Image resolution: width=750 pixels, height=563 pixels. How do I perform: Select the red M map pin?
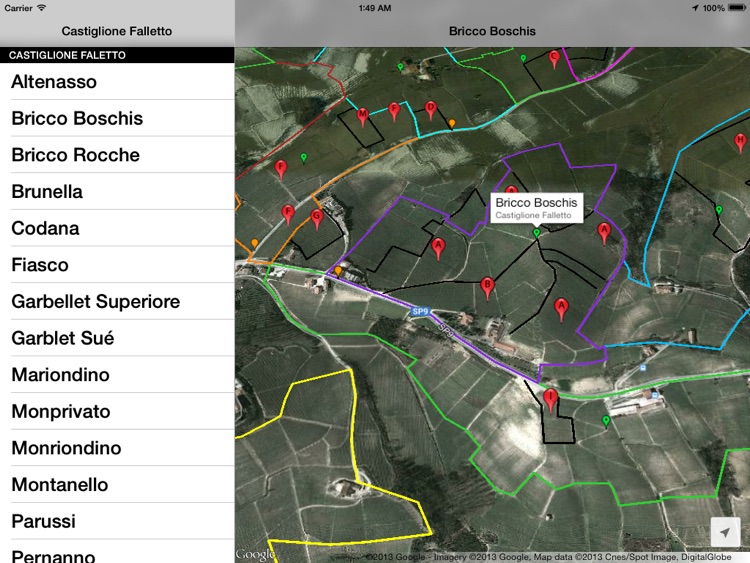363,117
